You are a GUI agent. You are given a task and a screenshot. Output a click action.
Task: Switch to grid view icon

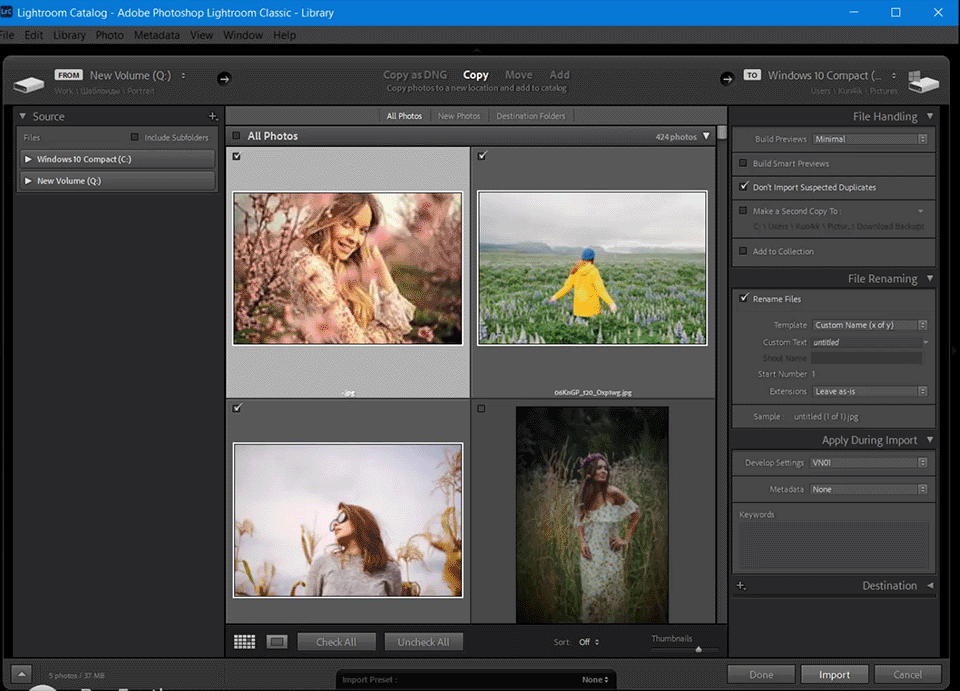pyautogui.click(x=244, y=641)
